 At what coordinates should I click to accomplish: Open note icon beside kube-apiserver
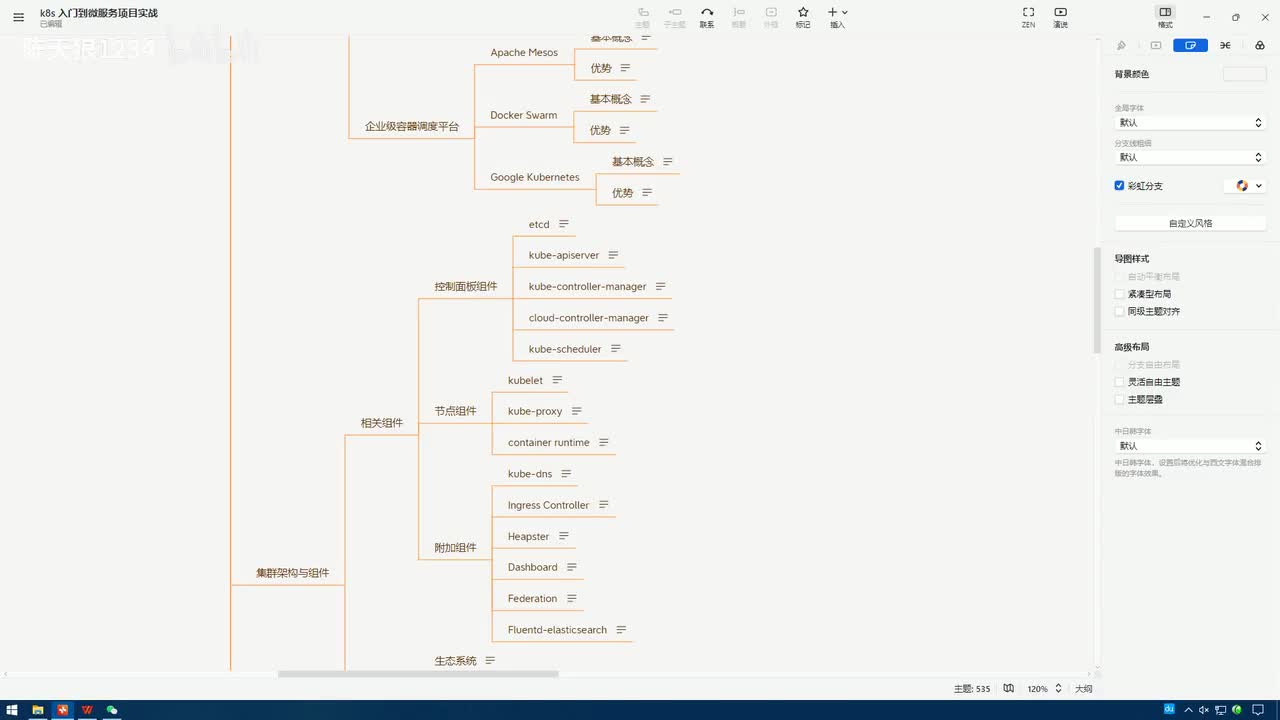(x=613, y=255)
